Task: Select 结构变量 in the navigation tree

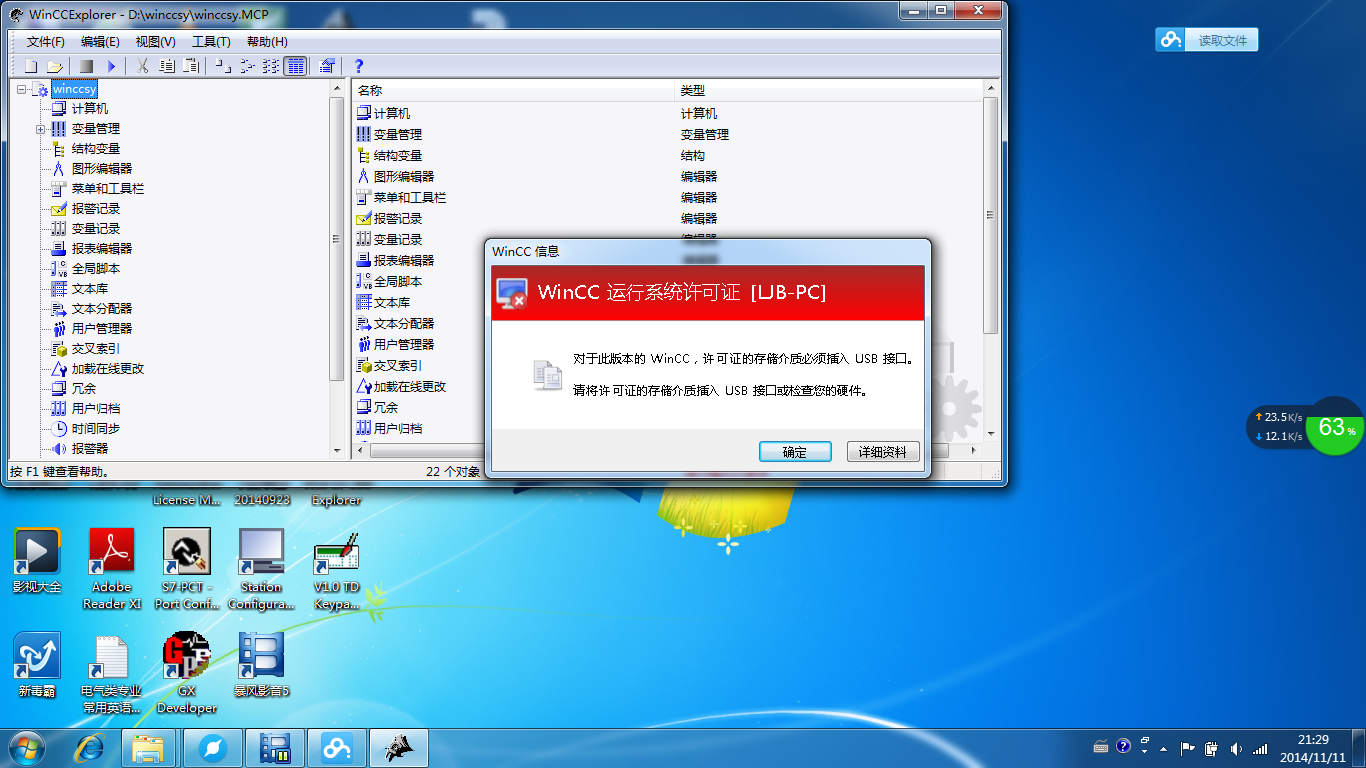Action: point(96,149)
